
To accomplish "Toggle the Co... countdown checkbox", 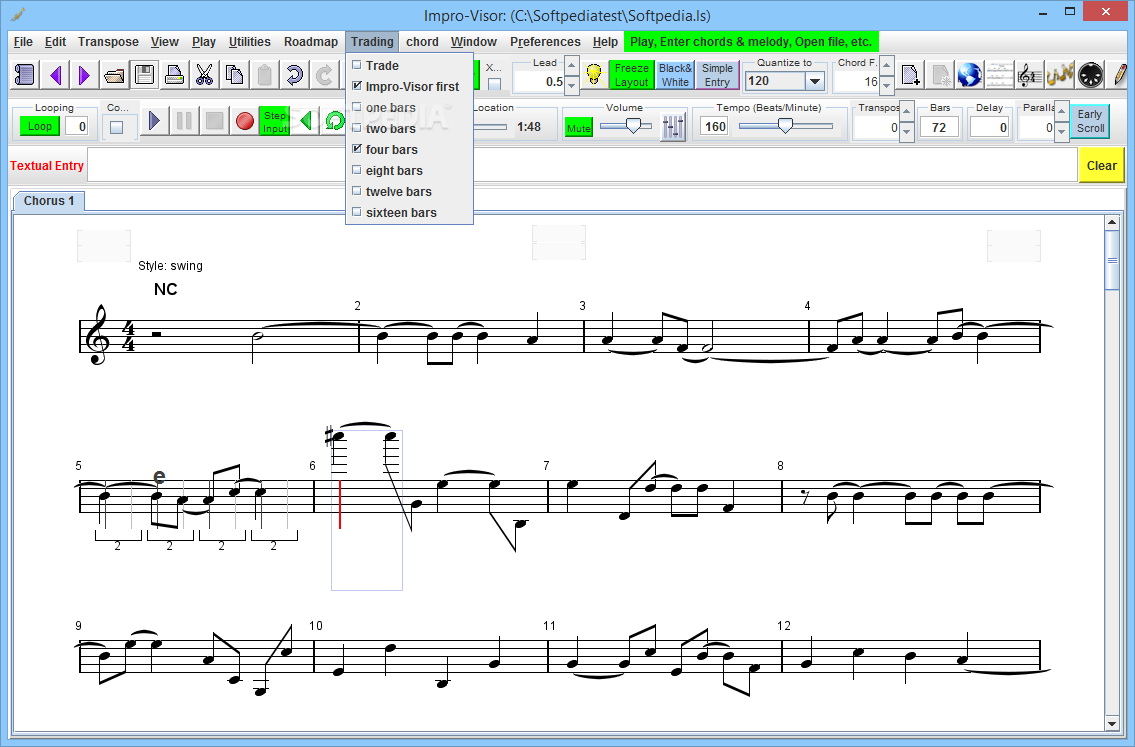I will coord(117,127).
